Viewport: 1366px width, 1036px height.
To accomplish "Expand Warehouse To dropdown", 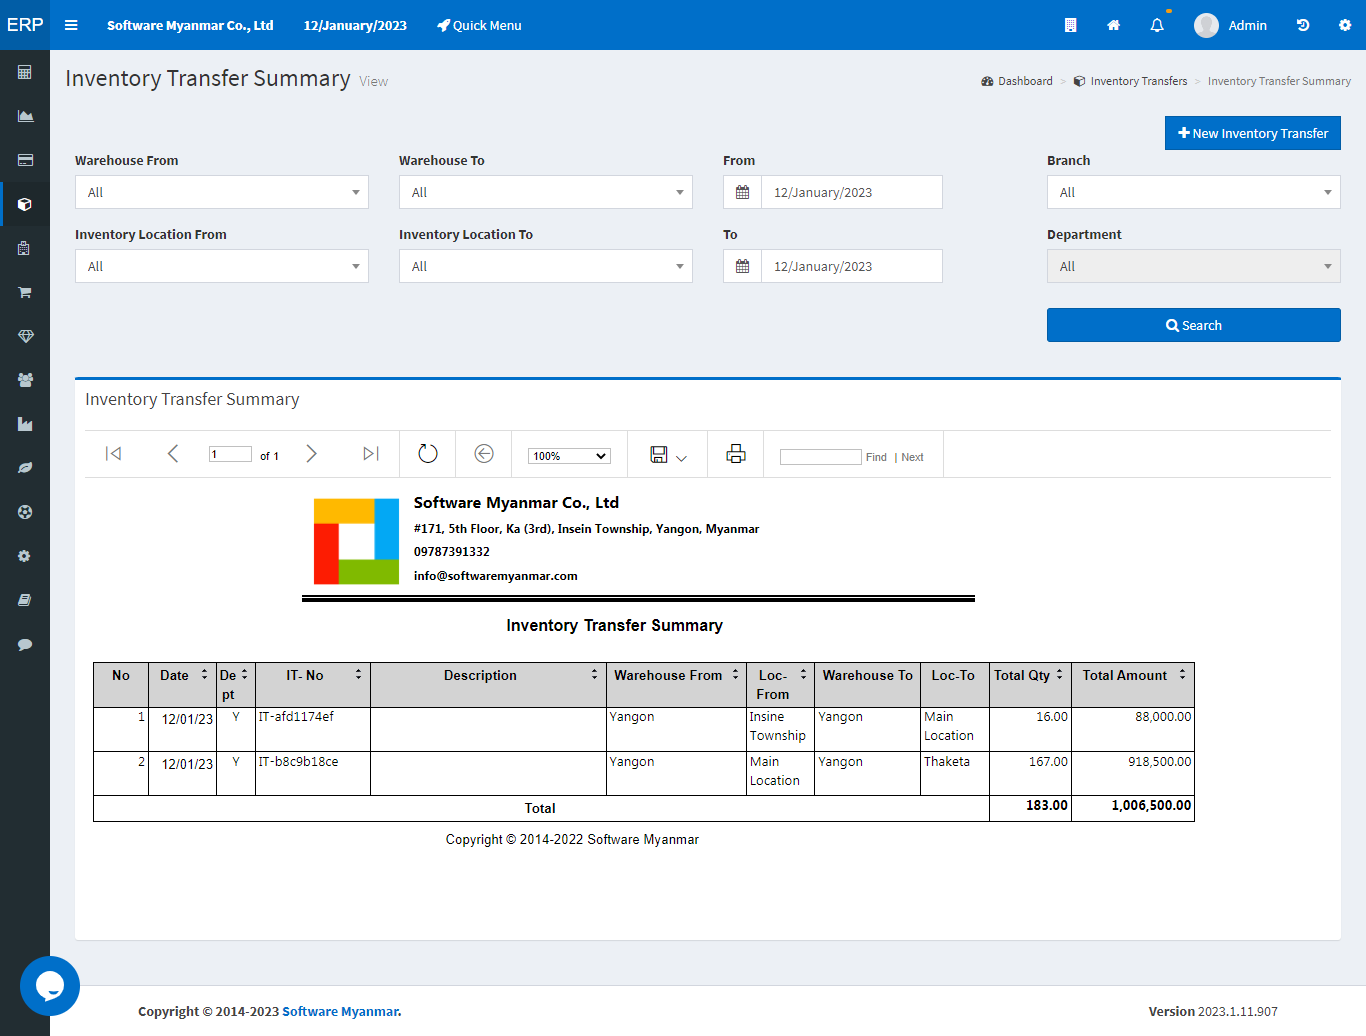I will [x=546, y=192].
